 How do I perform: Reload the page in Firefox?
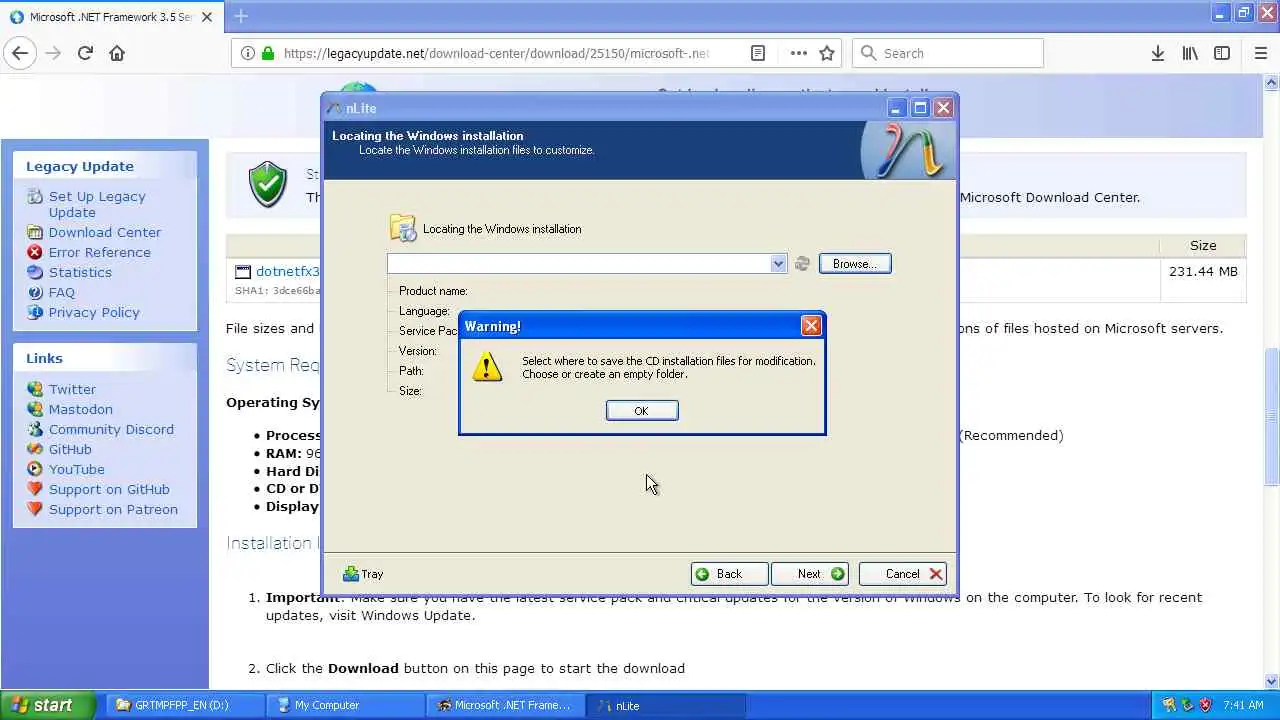coord(85,53)
